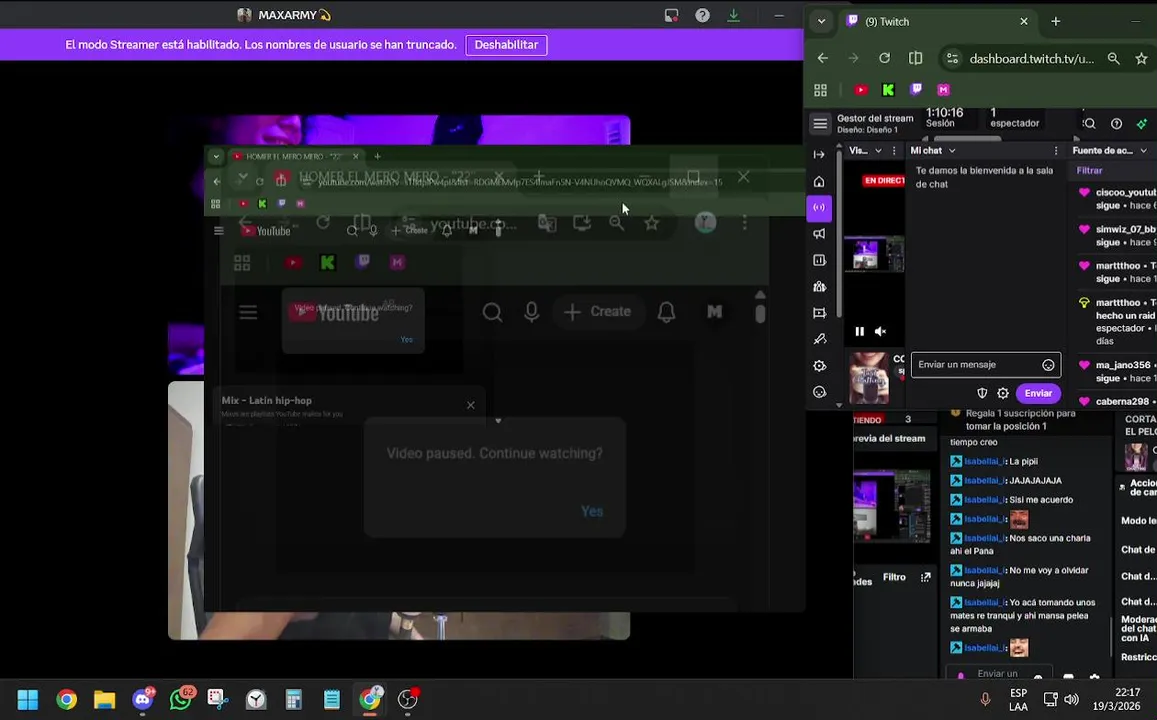Open OBS Studio from the taskbar

pos(408,699)
